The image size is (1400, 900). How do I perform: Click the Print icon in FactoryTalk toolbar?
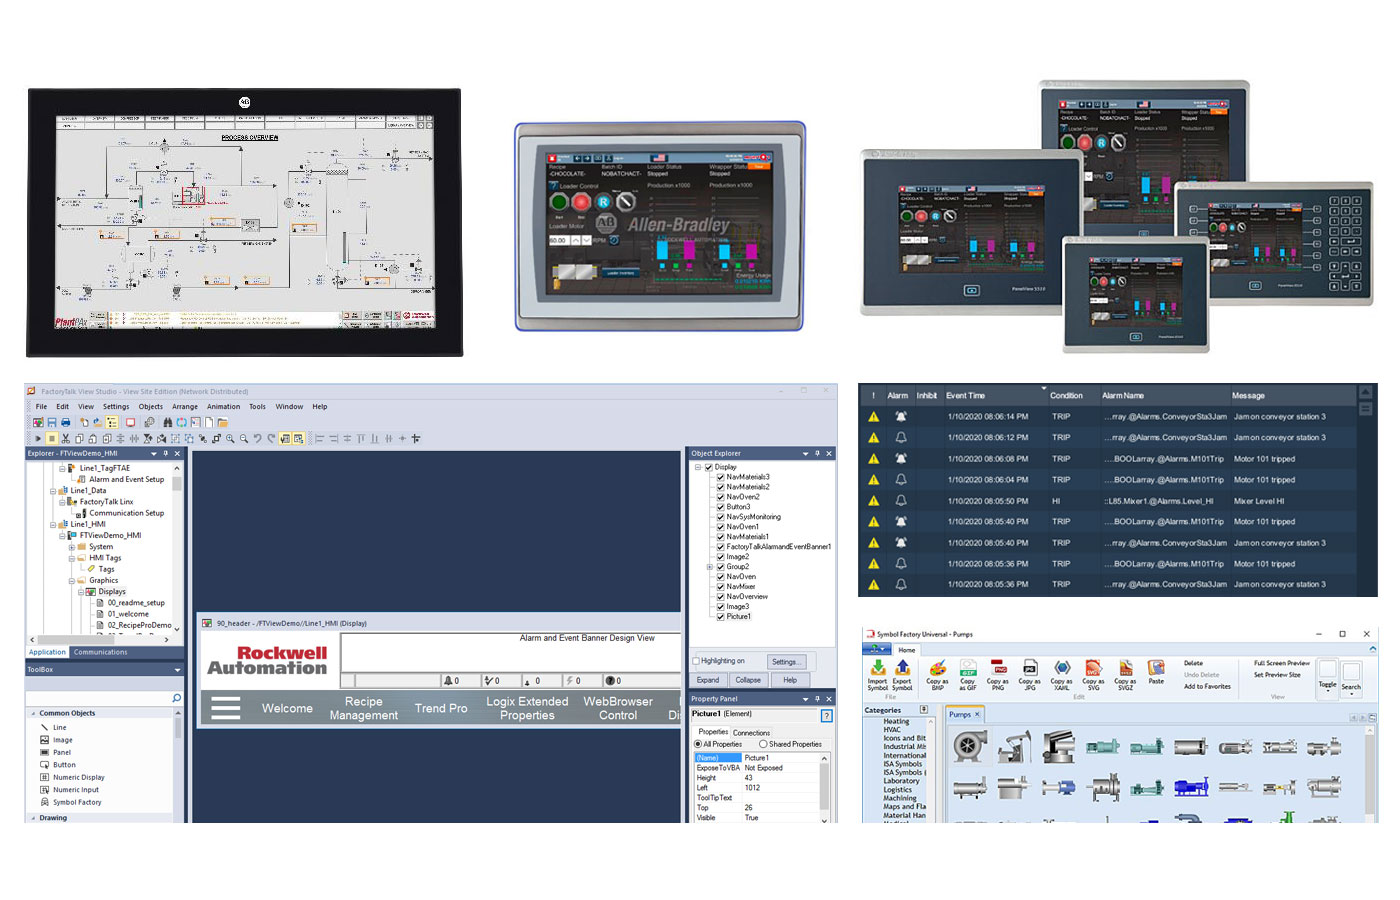coord(66,423)
